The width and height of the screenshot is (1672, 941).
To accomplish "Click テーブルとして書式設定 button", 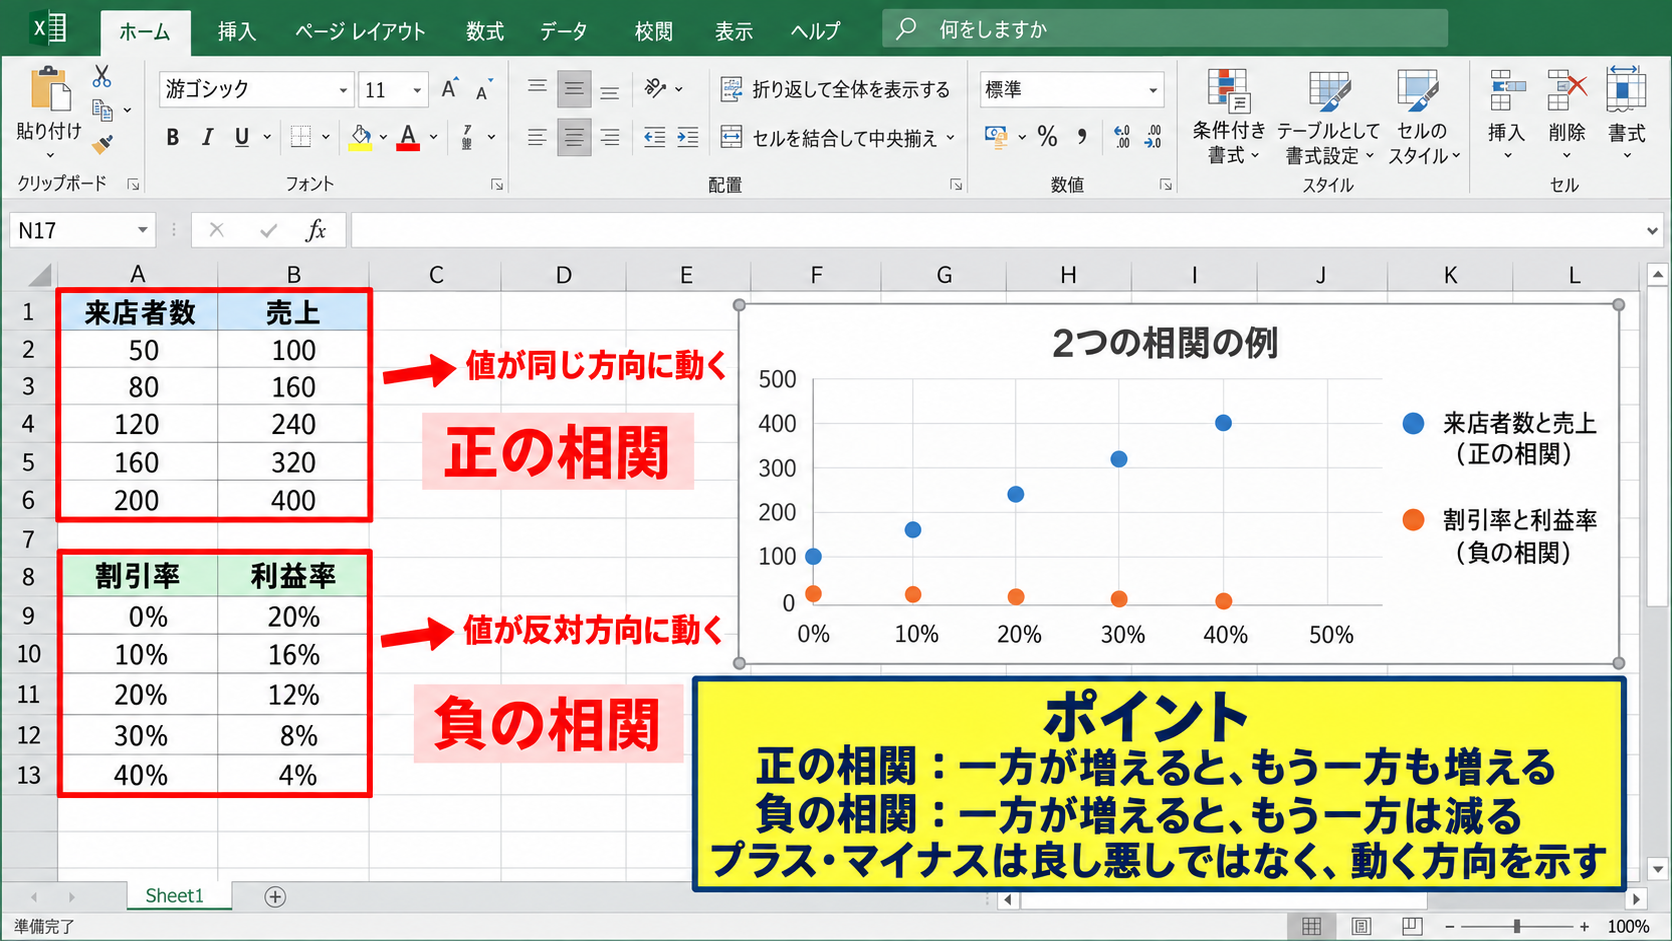I will tap(1328, 117).
